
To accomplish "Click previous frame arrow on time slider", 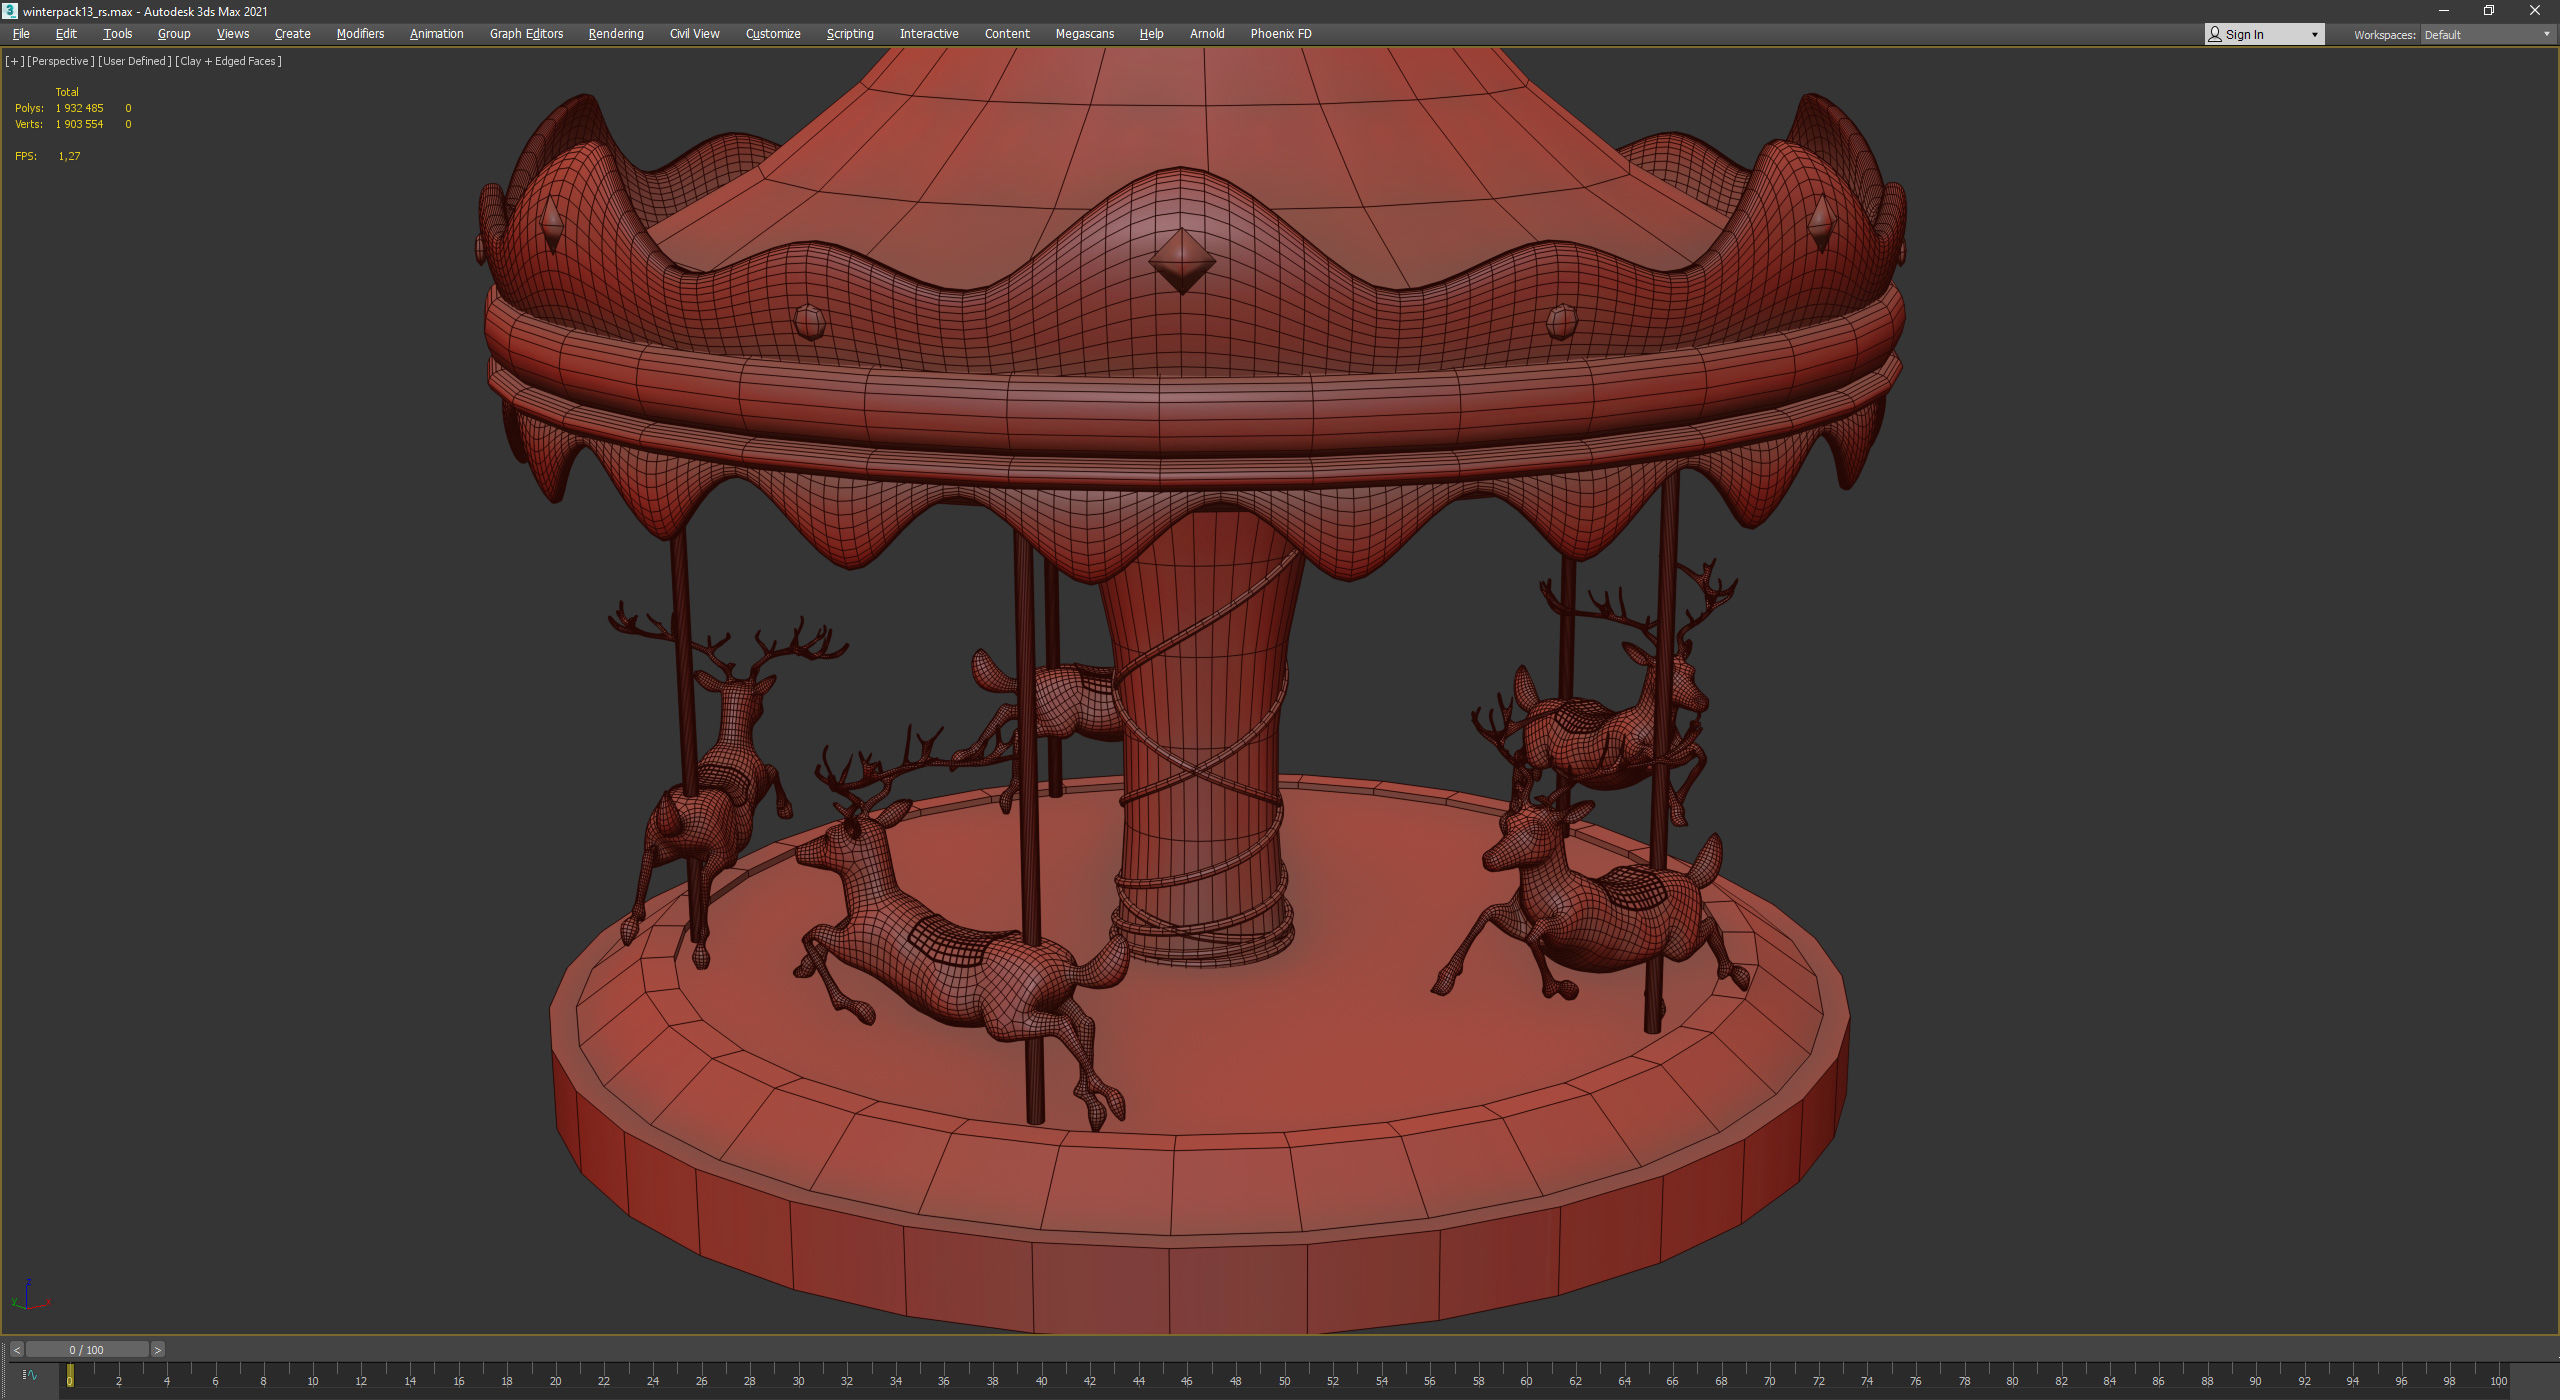I will 16,1350.
